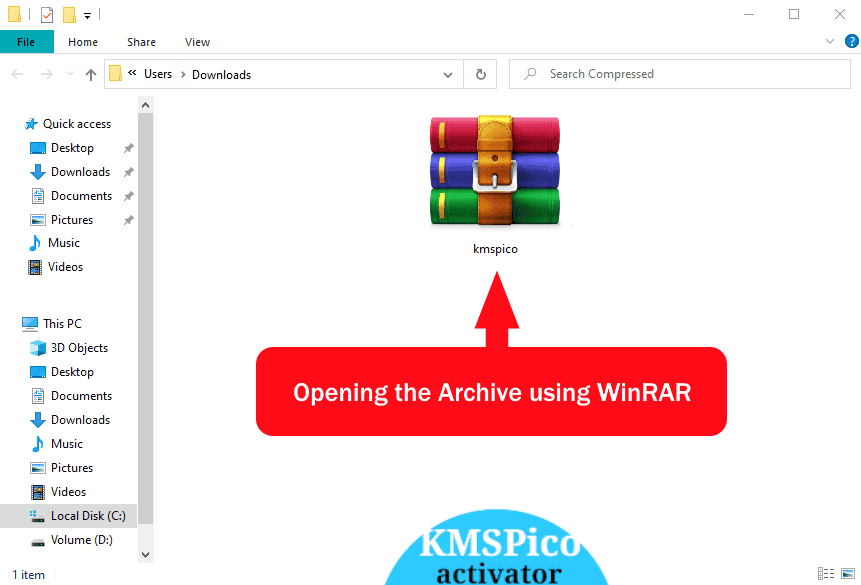
Task: Click the Desktop icon under Quick access
Action: (38, 148)
